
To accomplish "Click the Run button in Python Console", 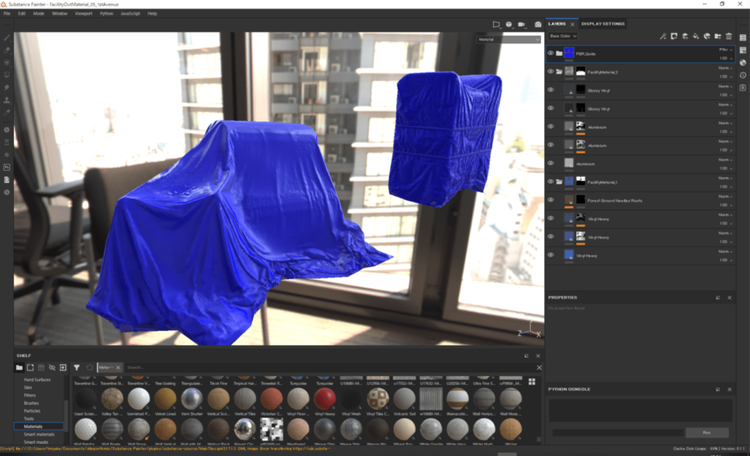I will pyautogui.click(x=706, y=433).
